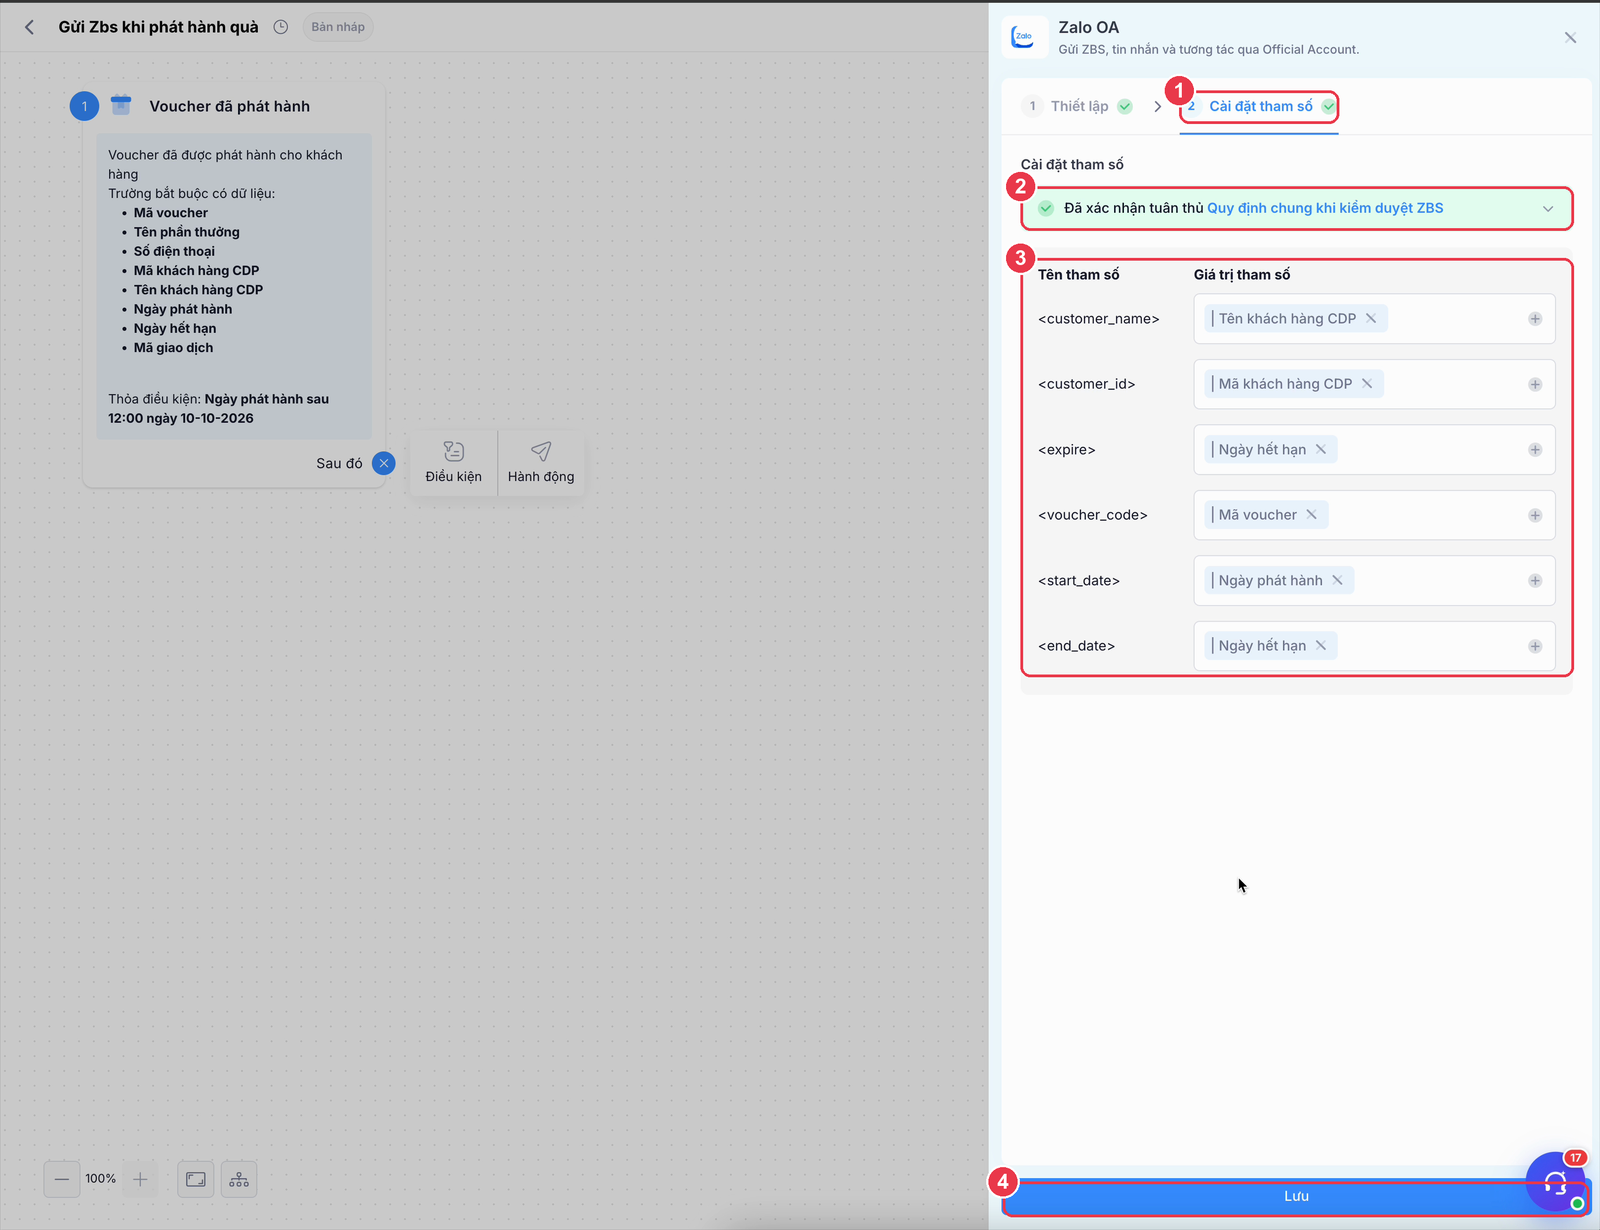The width and height of the screenshot is (1600, 1230).
Task: Add a value to customer_name parameter
Action: click(x=1535, y=319)
